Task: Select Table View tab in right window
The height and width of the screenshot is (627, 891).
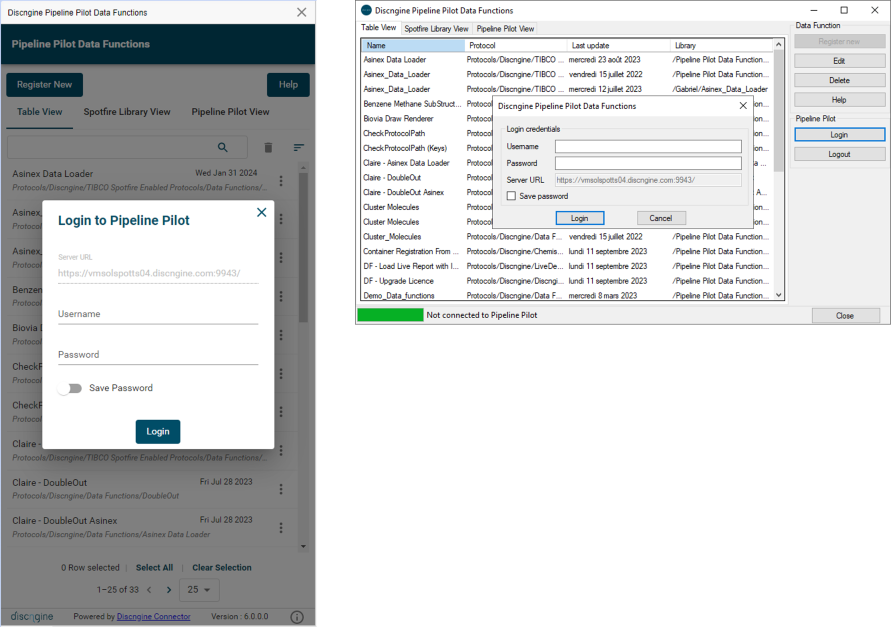Action: pos(378,28)
